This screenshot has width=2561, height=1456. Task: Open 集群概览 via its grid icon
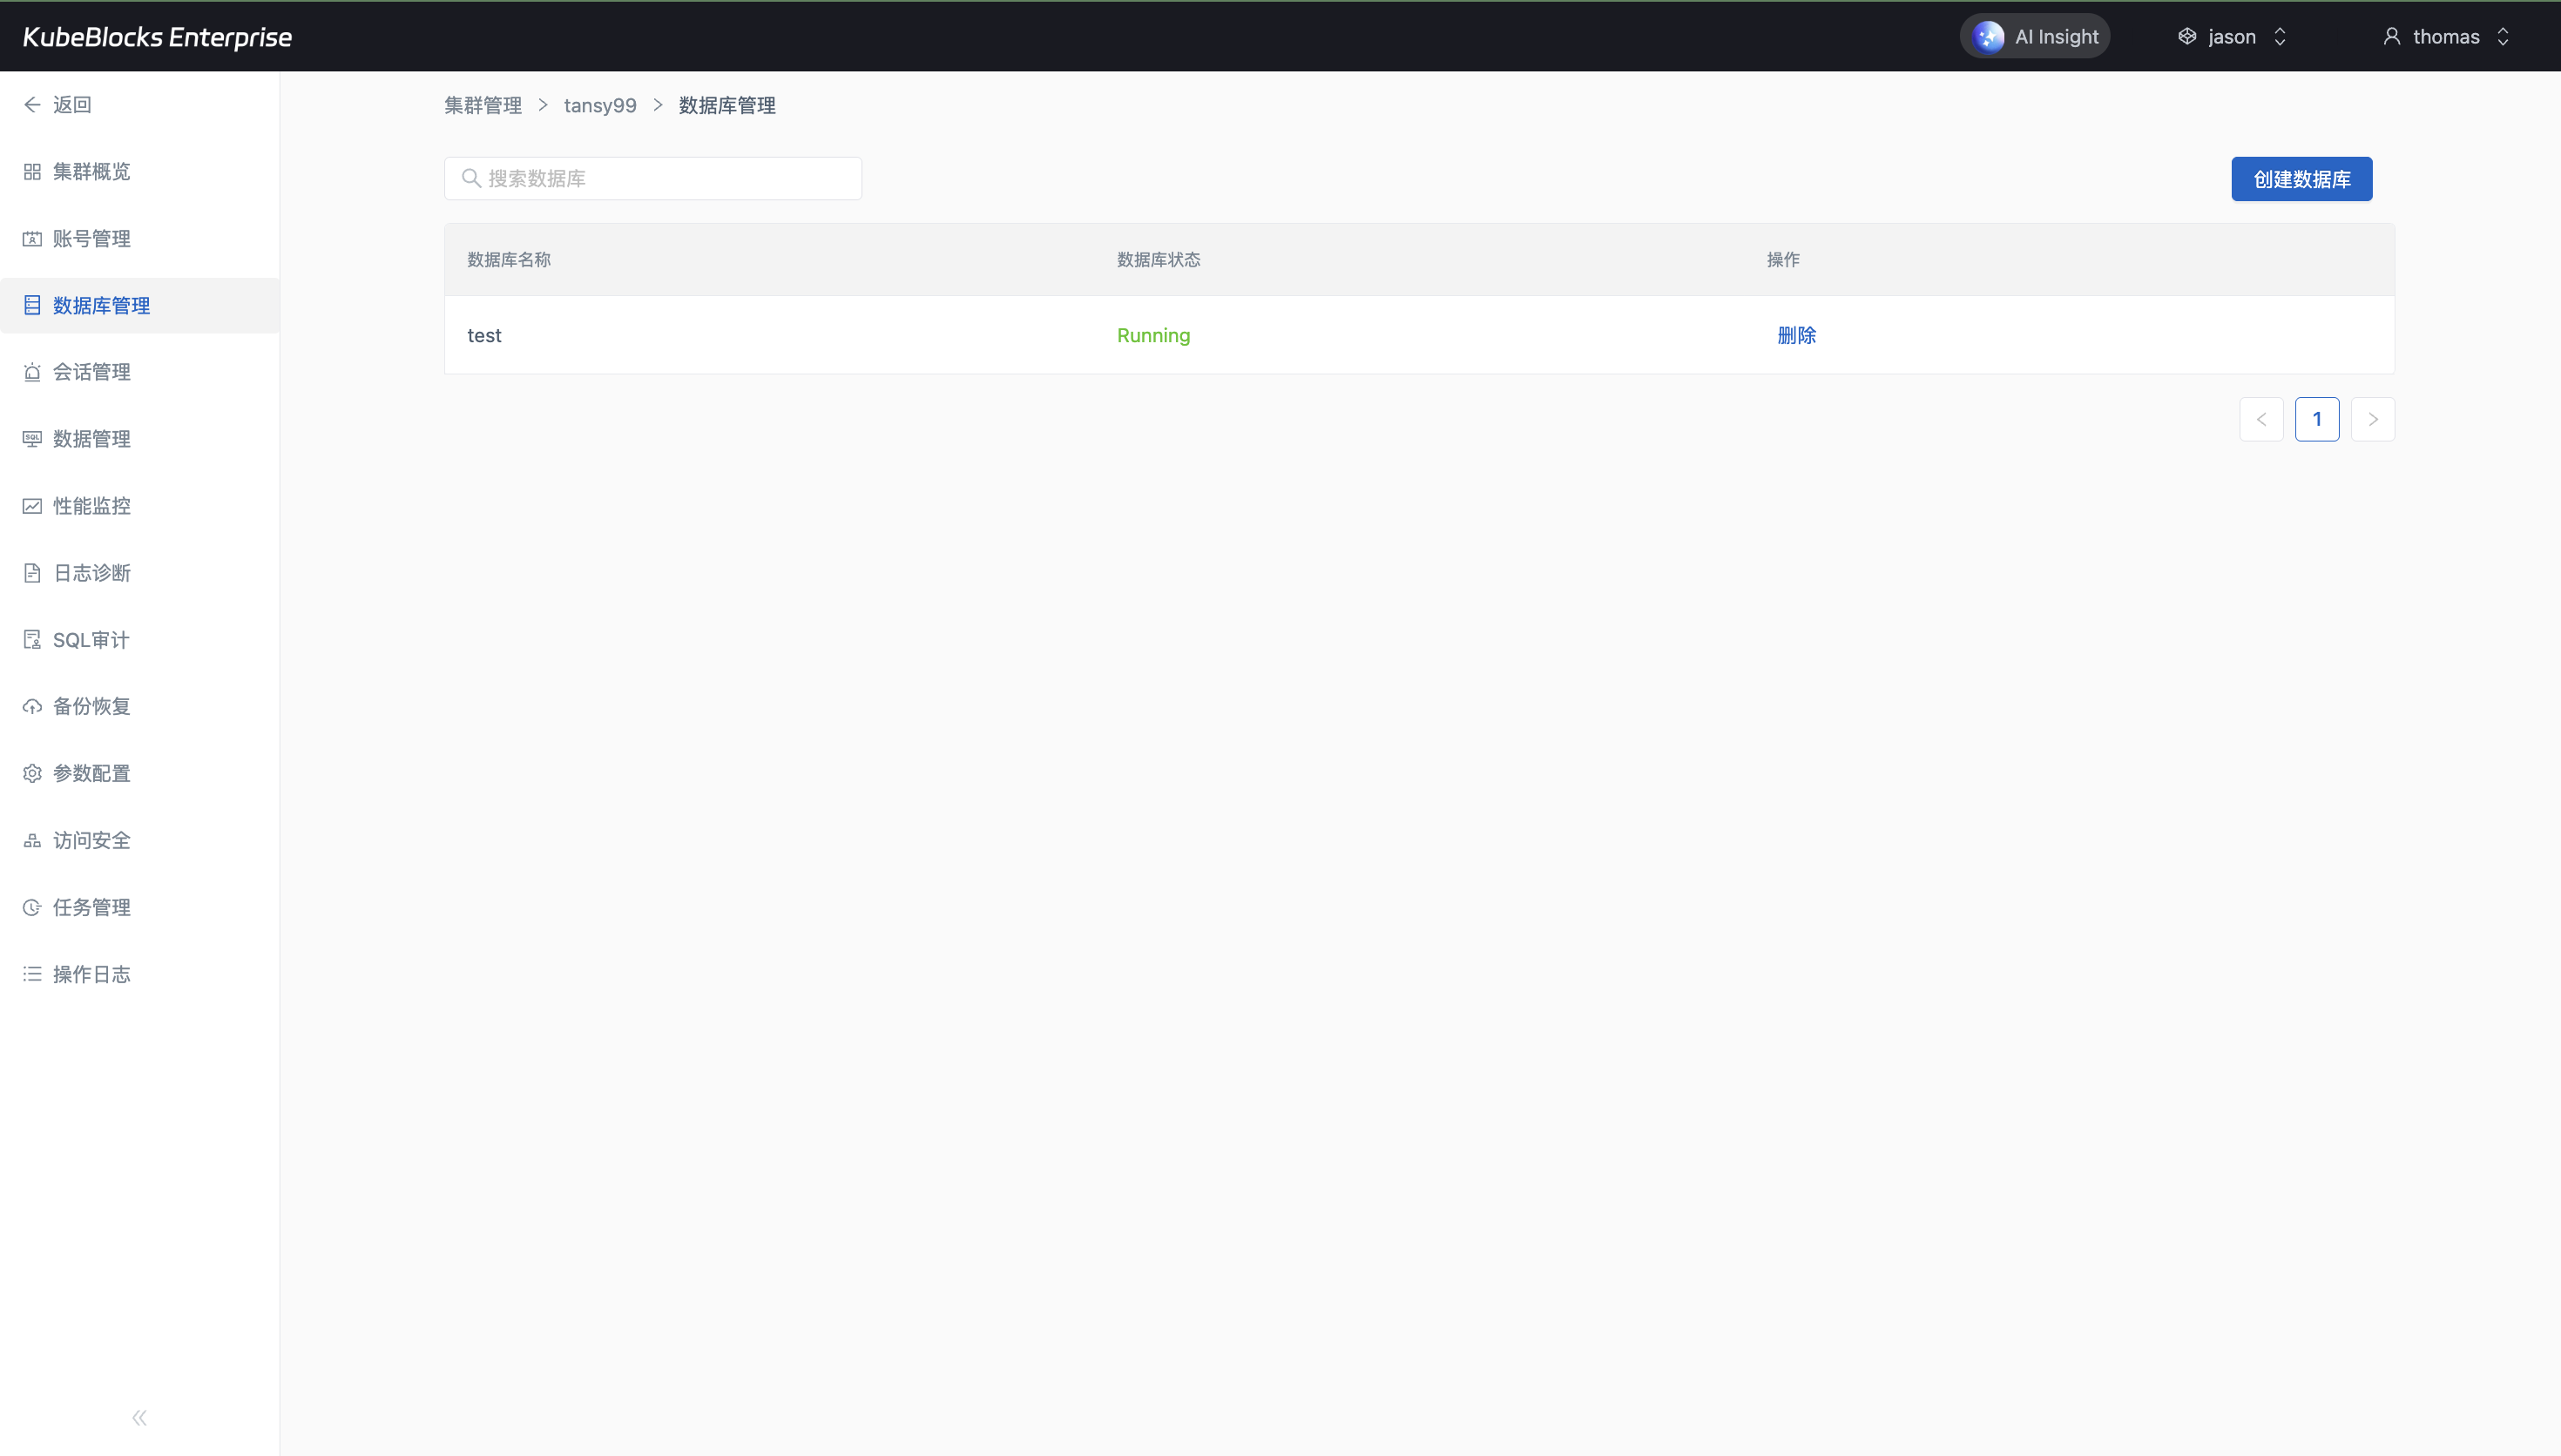click(32, 172)
